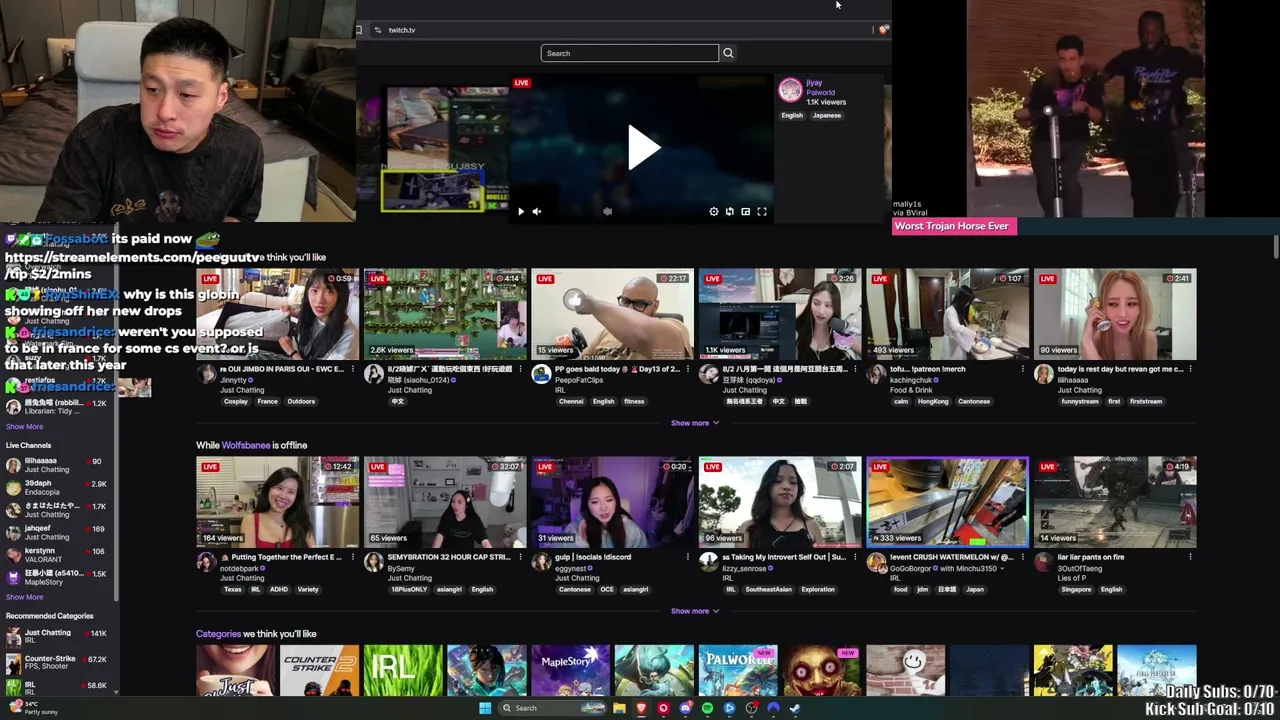Unmute the featured stream volume icon
Screen dimensions: 1280x720
pyautogui.click(x=537, y=212)
